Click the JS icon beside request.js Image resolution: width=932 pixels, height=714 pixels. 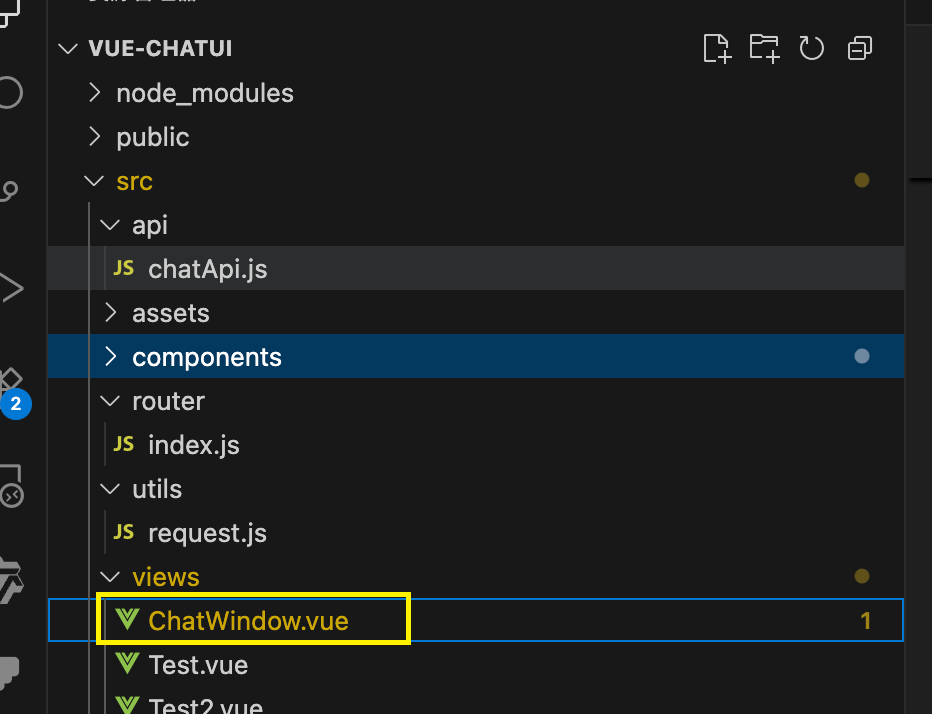tap(124, 532)
